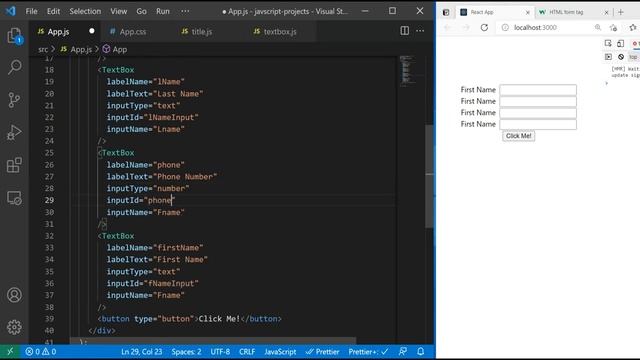This screenshot has height=360, width=640.
Task: Click the editor vertical scrollbar
Action: pos(429,176)
